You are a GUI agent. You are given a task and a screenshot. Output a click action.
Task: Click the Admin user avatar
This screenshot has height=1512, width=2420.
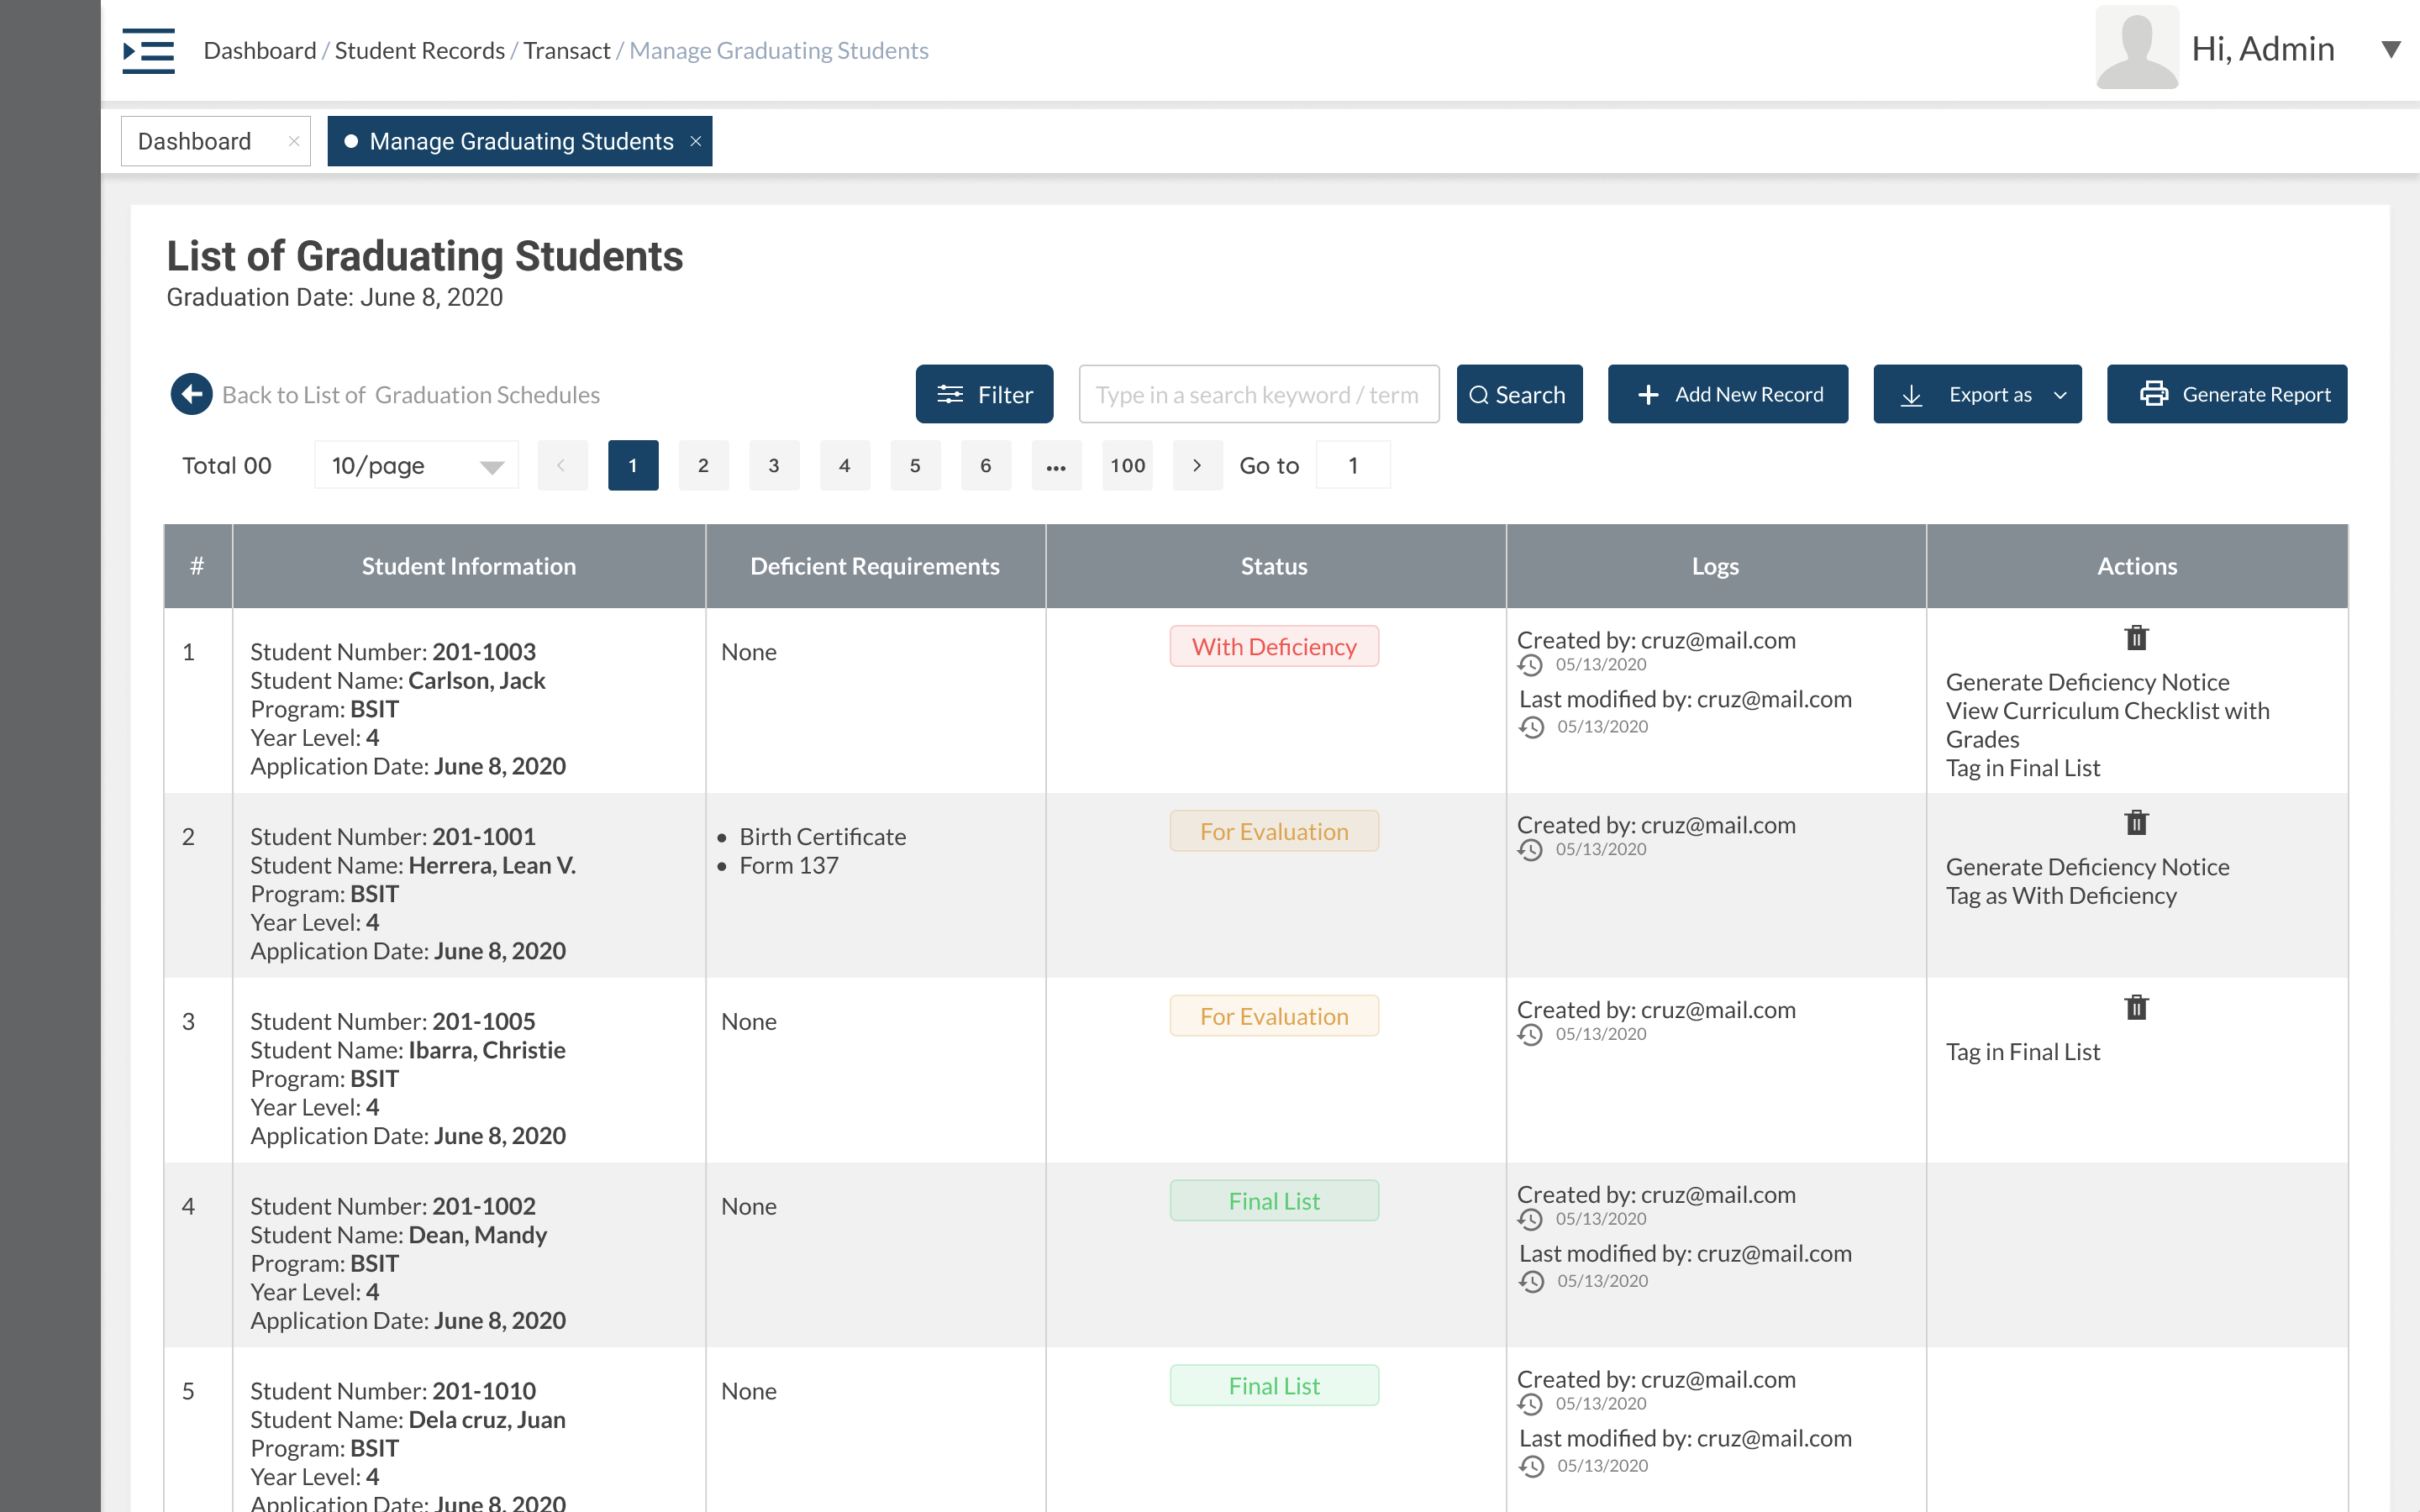point(2136,48)
